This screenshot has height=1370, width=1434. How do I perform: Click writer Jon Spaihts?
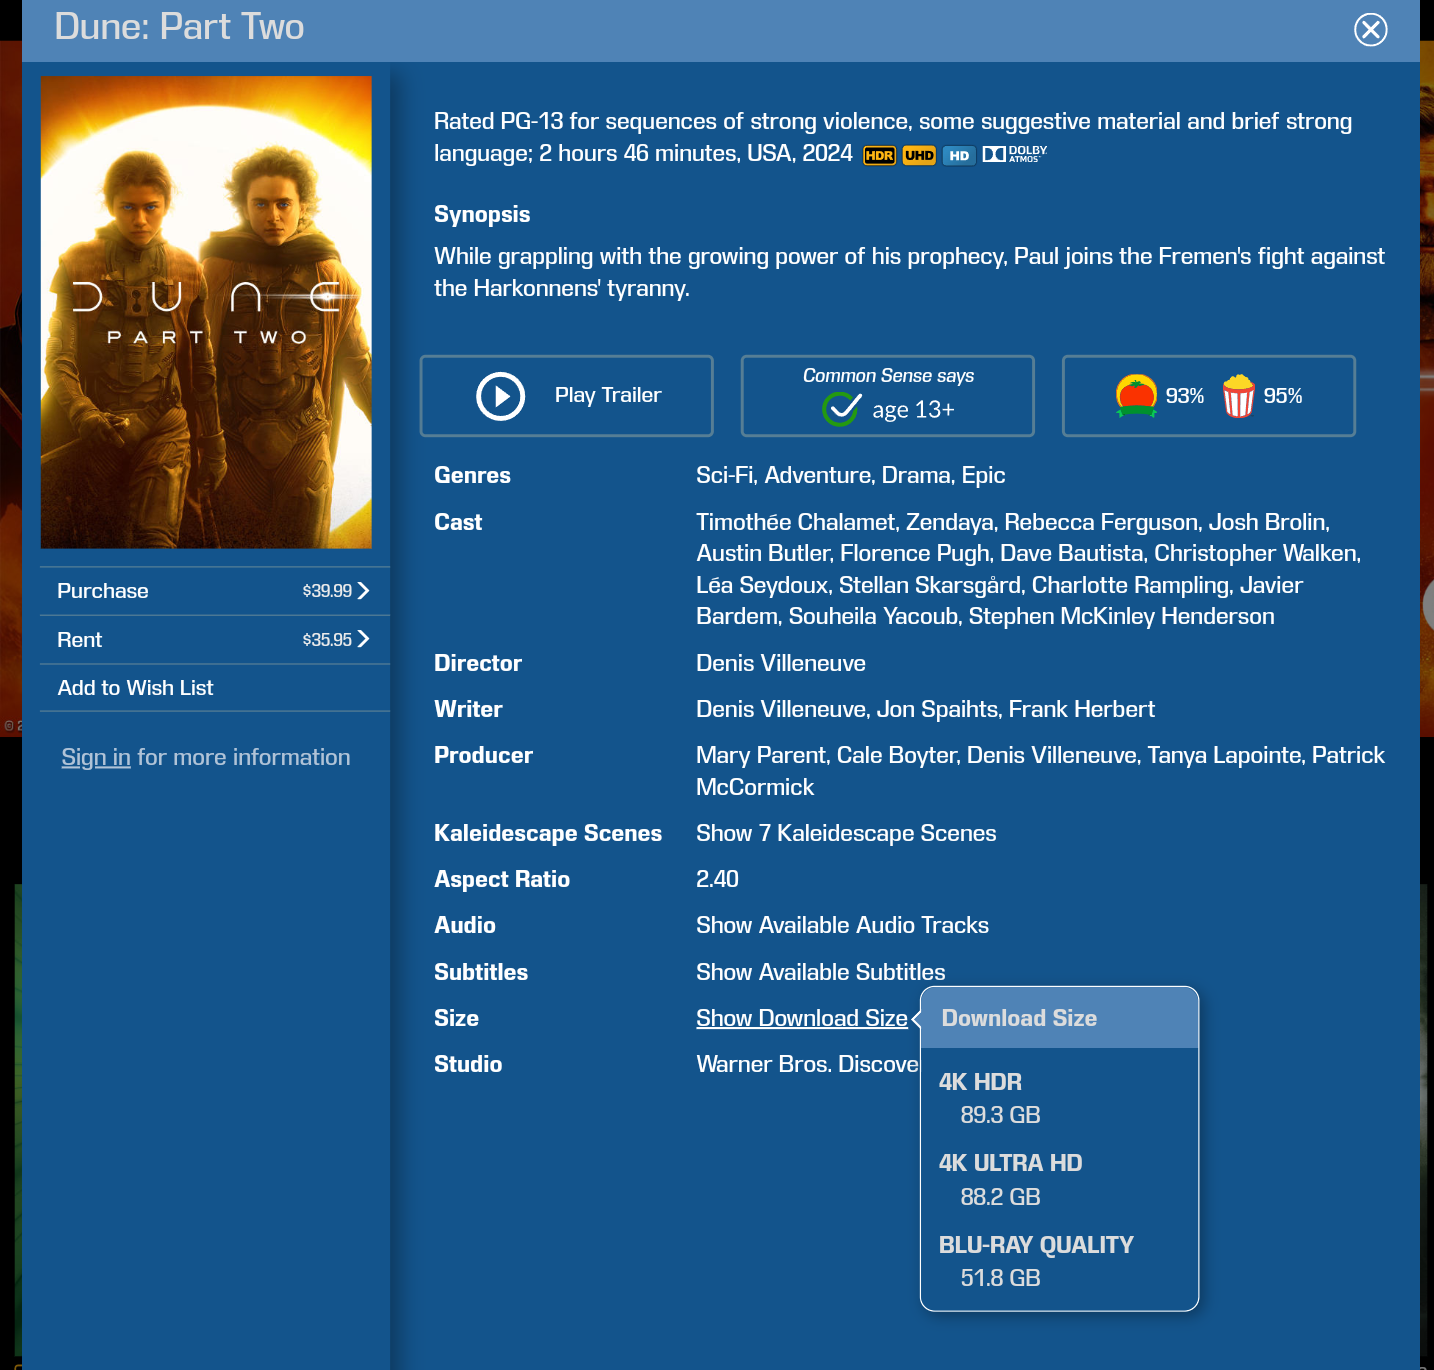(938, 709)
